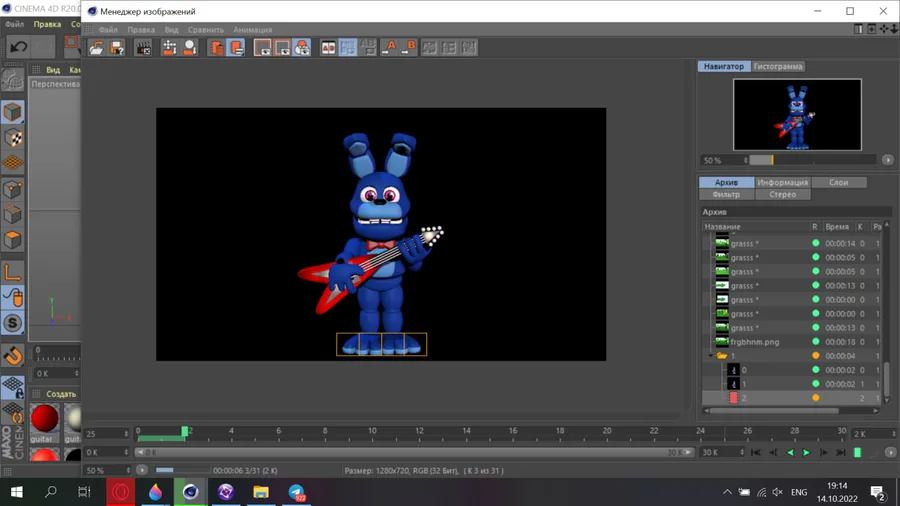Viewport: 900px width, 506px height.
Task: Switch to the Информация tab
Action: pos(782,182)
